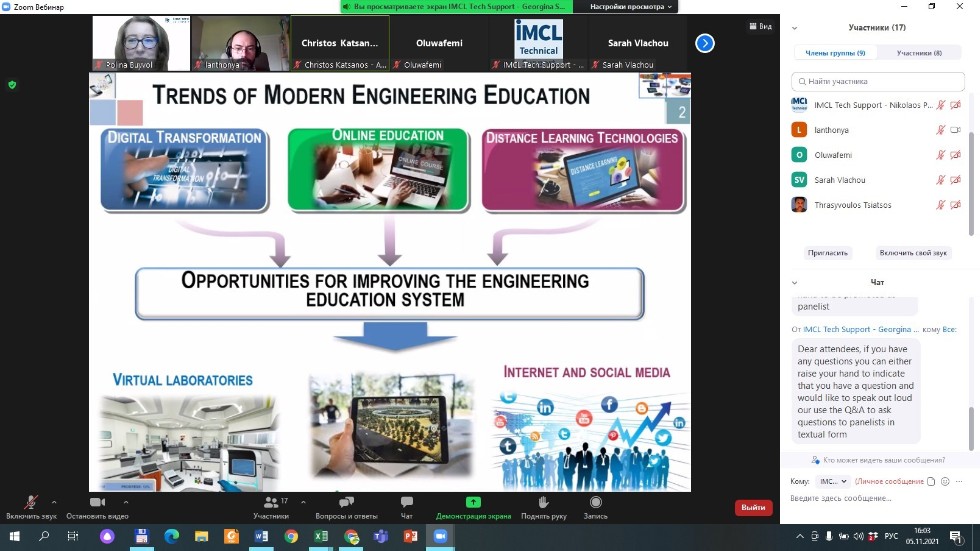This screenshot has width=980, height=551.
Task: Select the Члены группы (9) tab
Action: click(x=835, y=53)
